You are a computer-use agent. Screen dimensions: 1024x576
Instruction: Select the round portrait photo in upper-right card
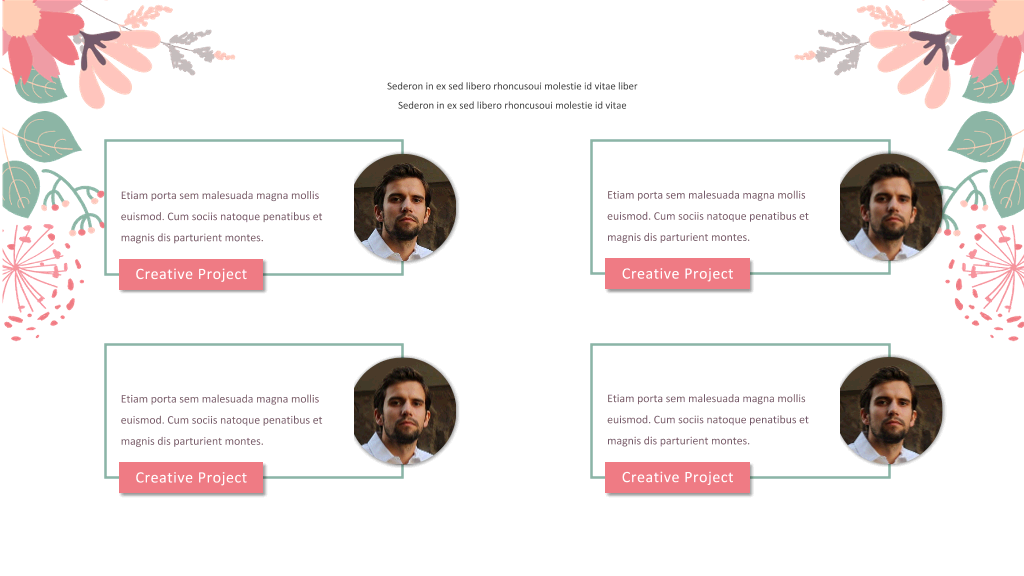pos(891,207)
